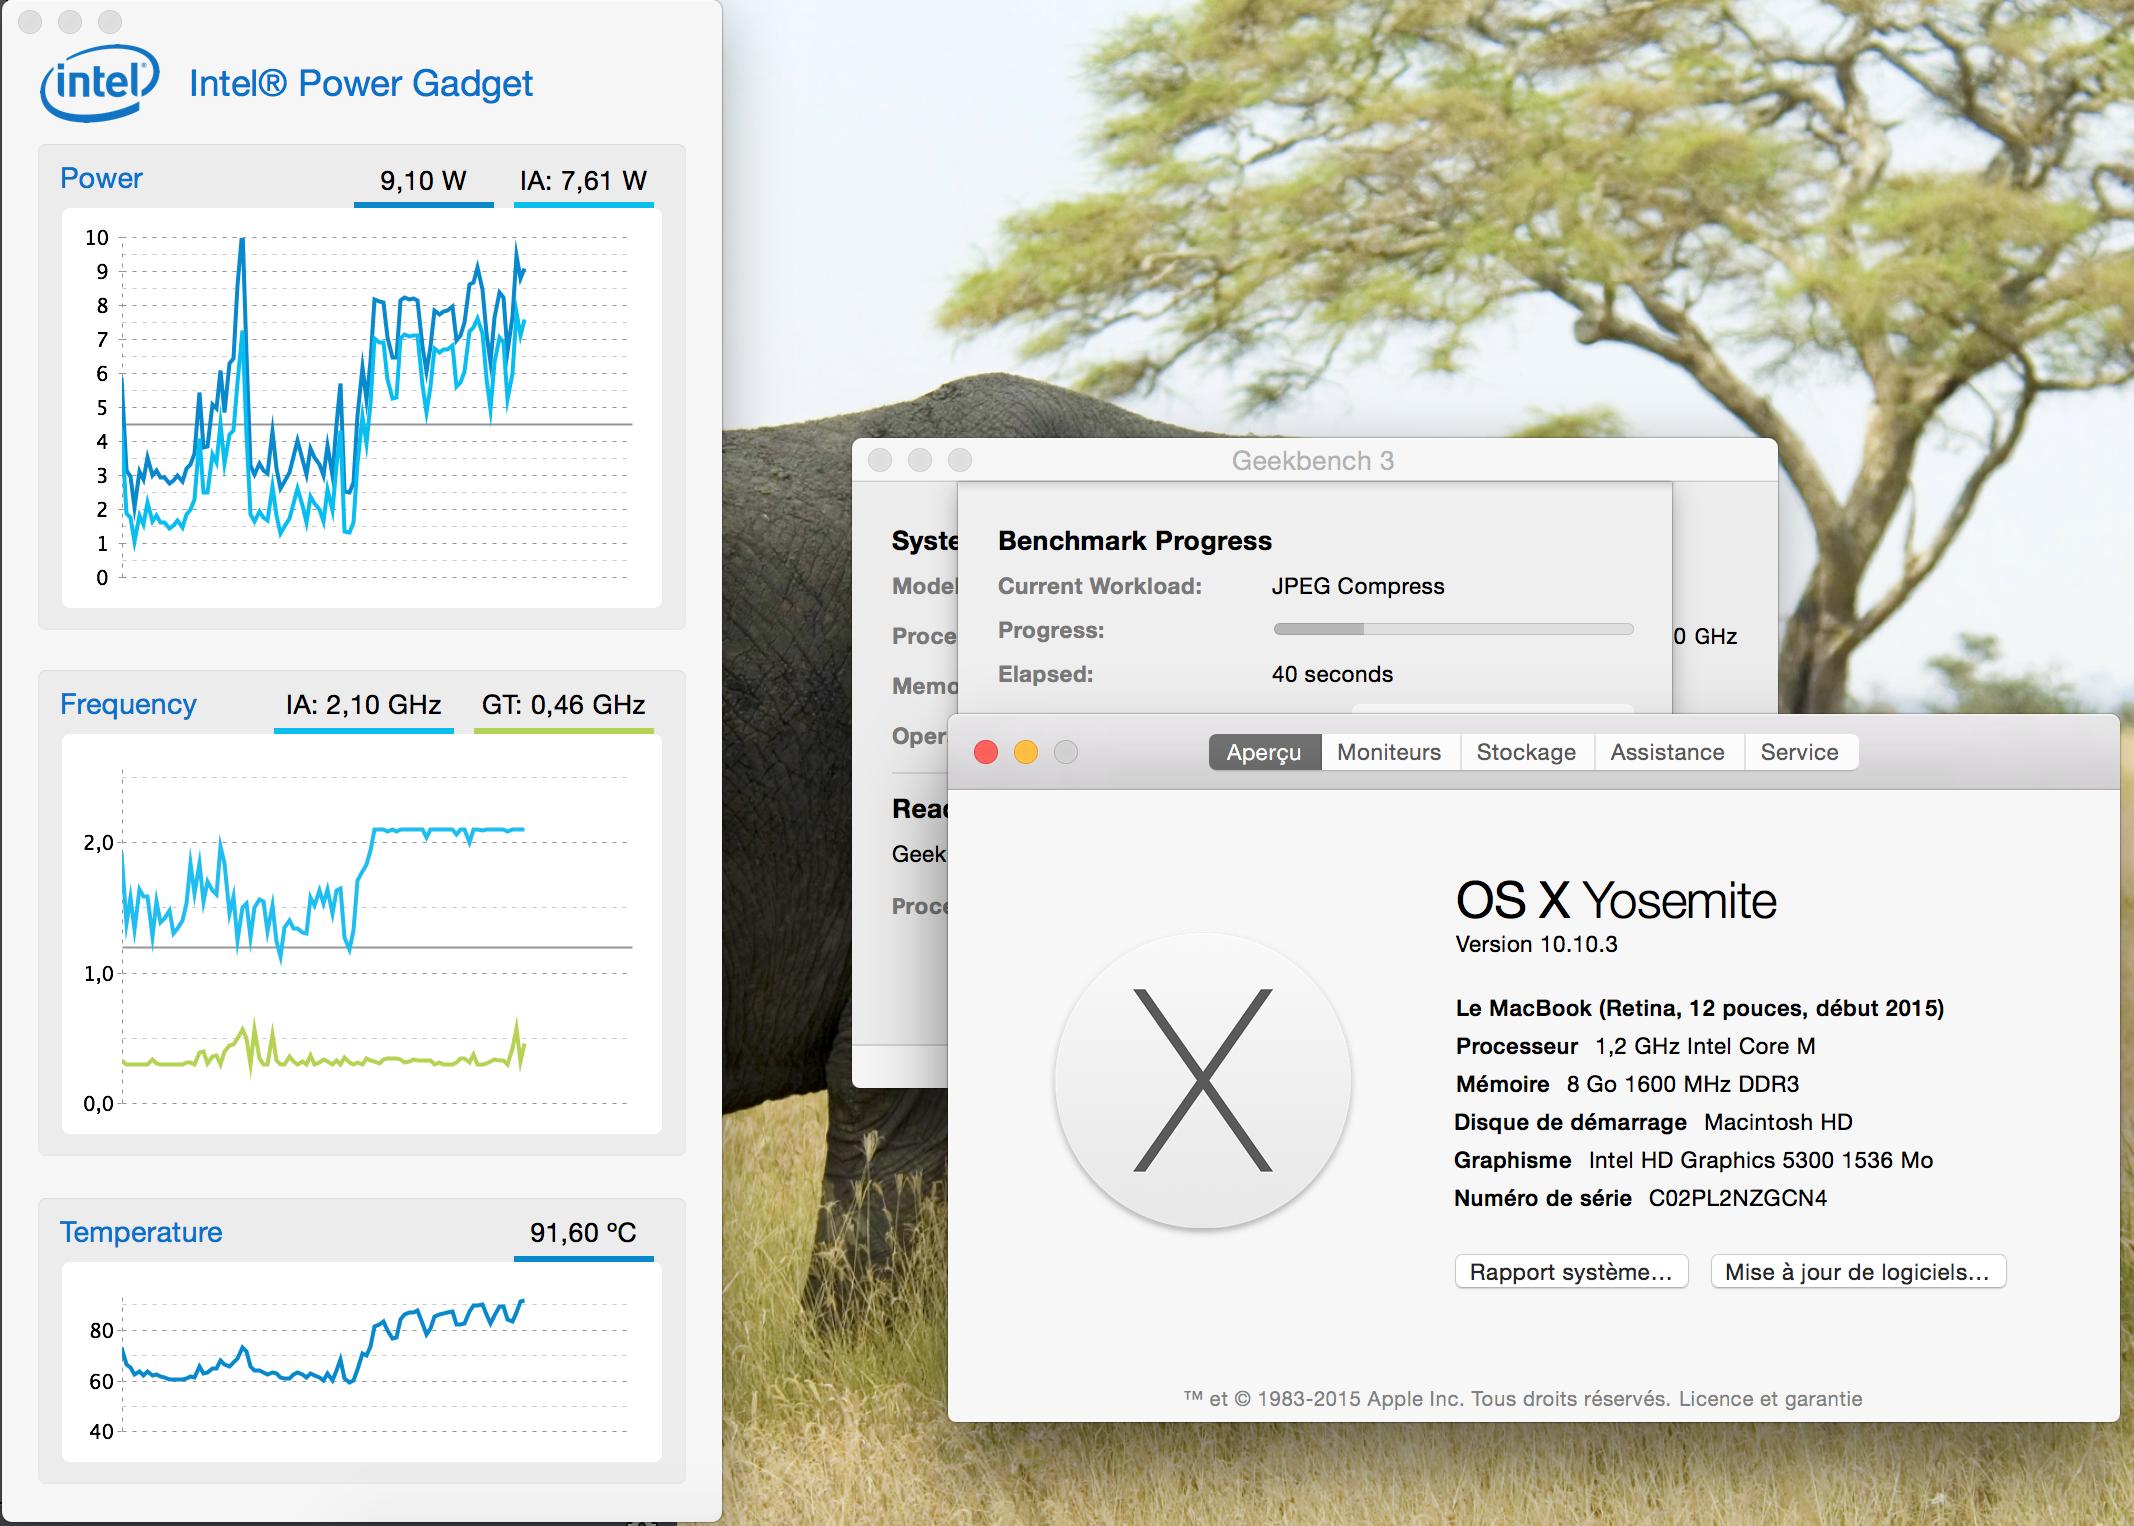Click the JPEG Compress benchmark progress bar
This screenshot has height=1526, width=2134.
click(x=1452, y=629)
